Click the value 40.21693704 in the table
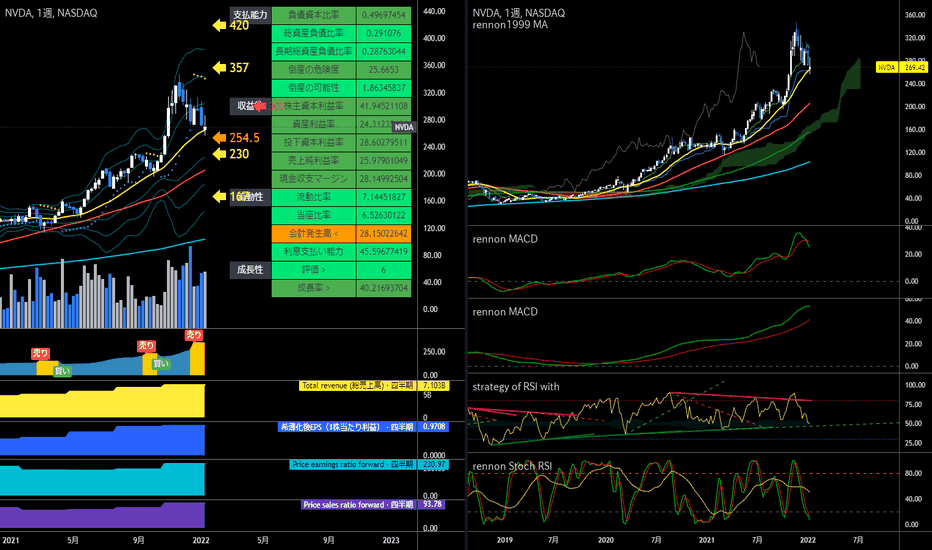The height and width of the screenshot is (550, 932). point(383,288)
